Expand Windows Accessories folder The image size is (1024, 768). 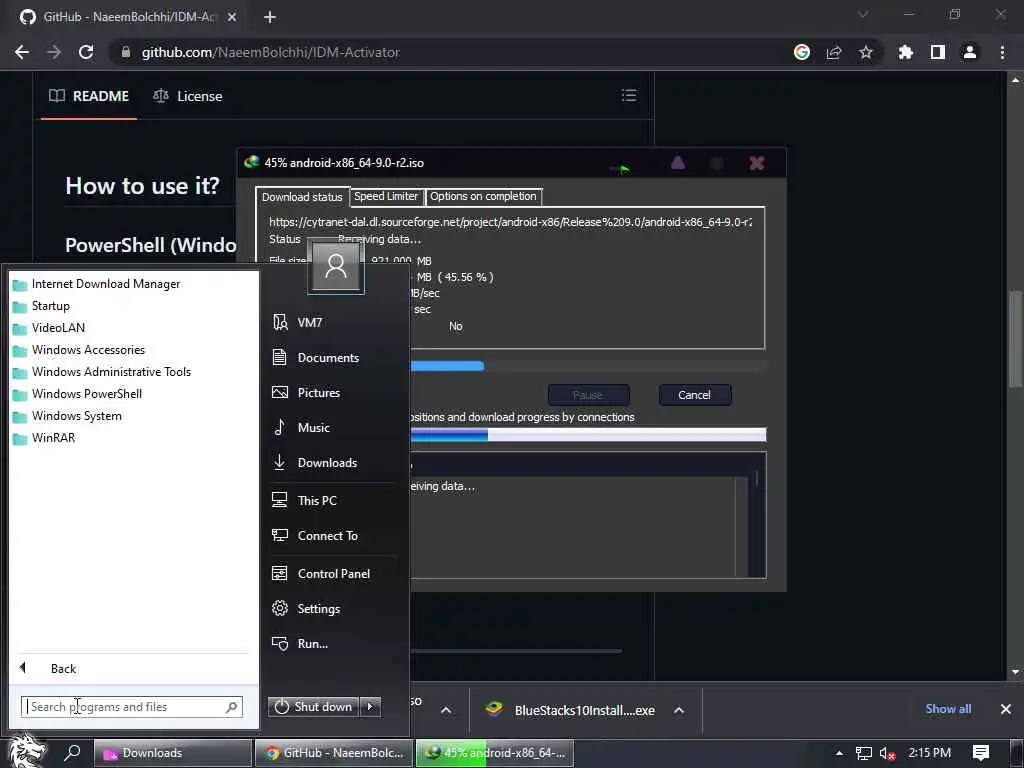(88, 350)
